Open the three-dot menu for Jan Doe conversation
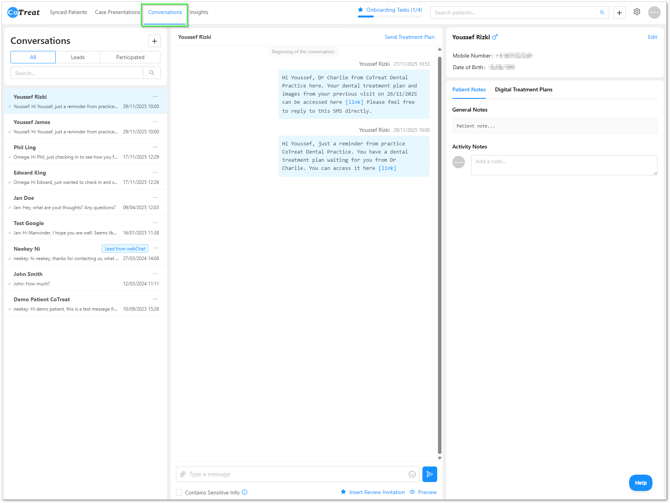Screen dimensions: 670x503 (155, 197)
